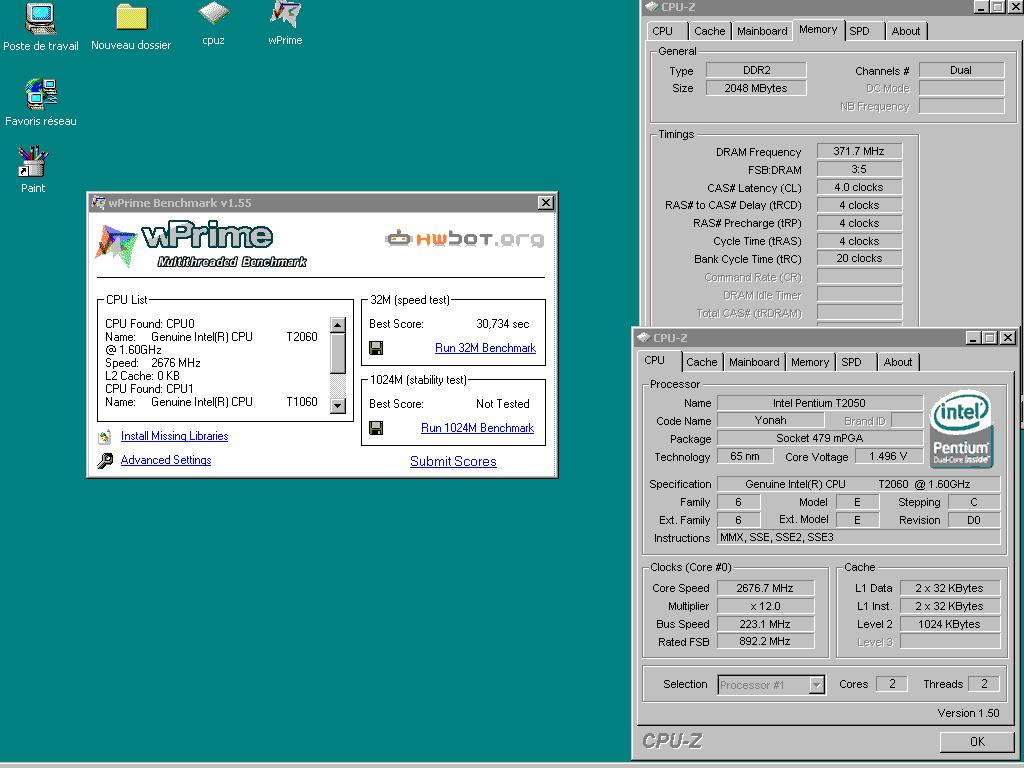Click the Channels # Dual field

coord(961,70)
